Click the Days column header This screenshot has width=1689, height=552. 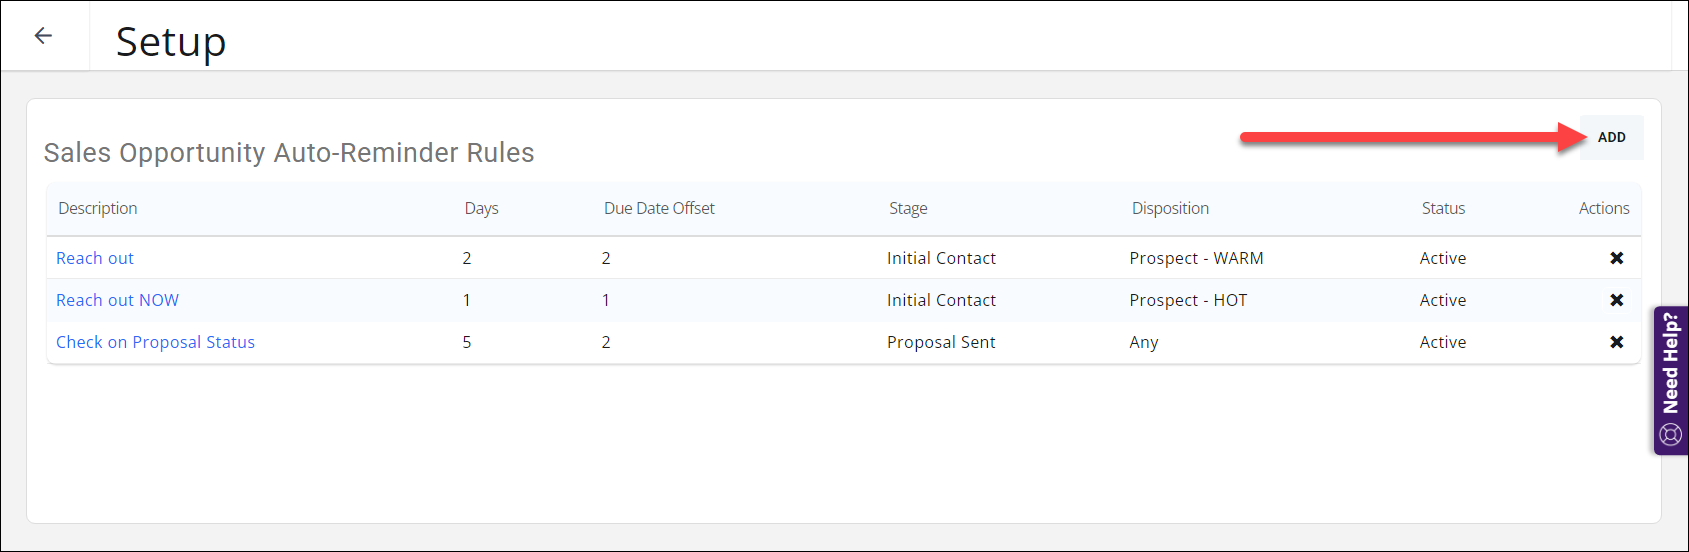[x=481, y=208]
